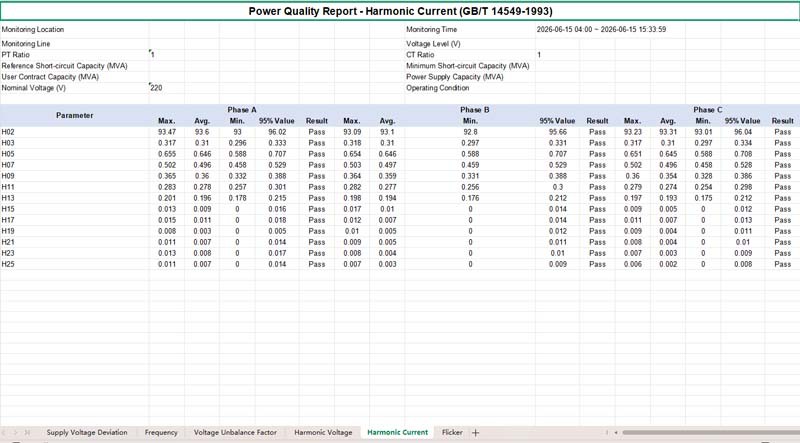
Task: Click the H03 row label
Action: pyautogui.click(x=8, y=143)
